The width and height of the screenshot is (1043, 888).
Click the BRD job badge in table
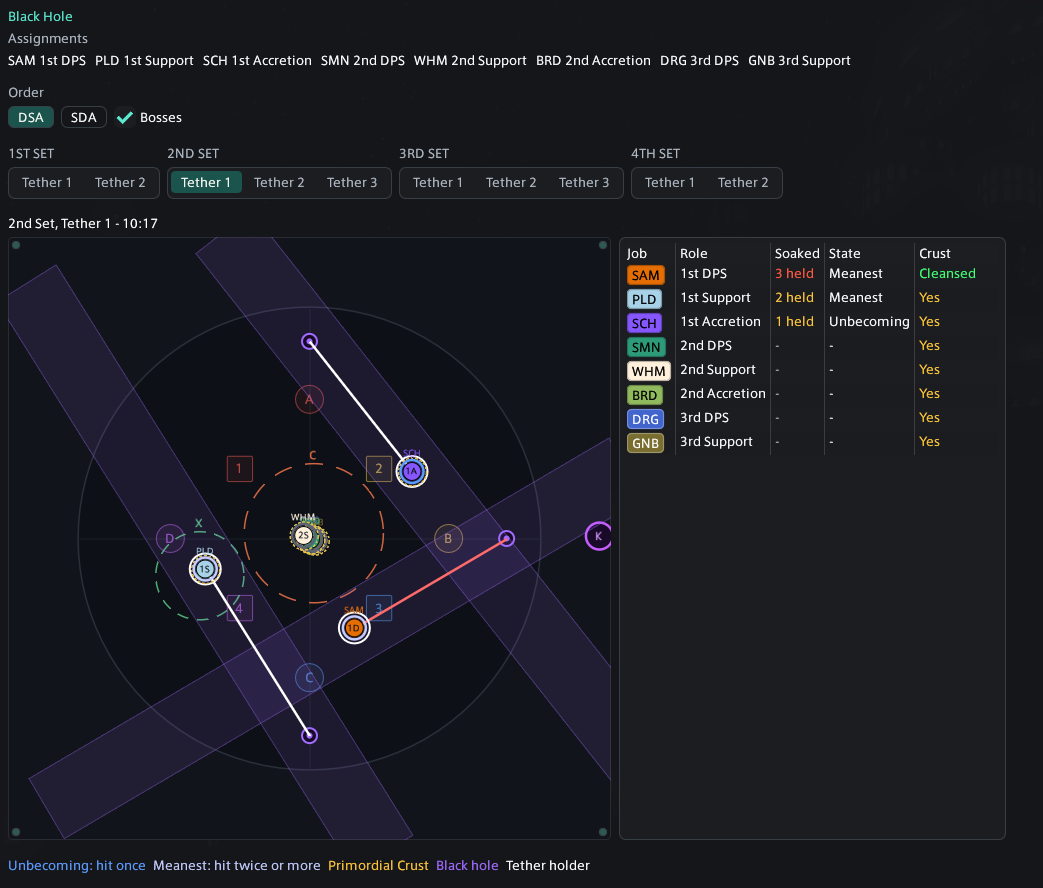click(x=645, y=394)
